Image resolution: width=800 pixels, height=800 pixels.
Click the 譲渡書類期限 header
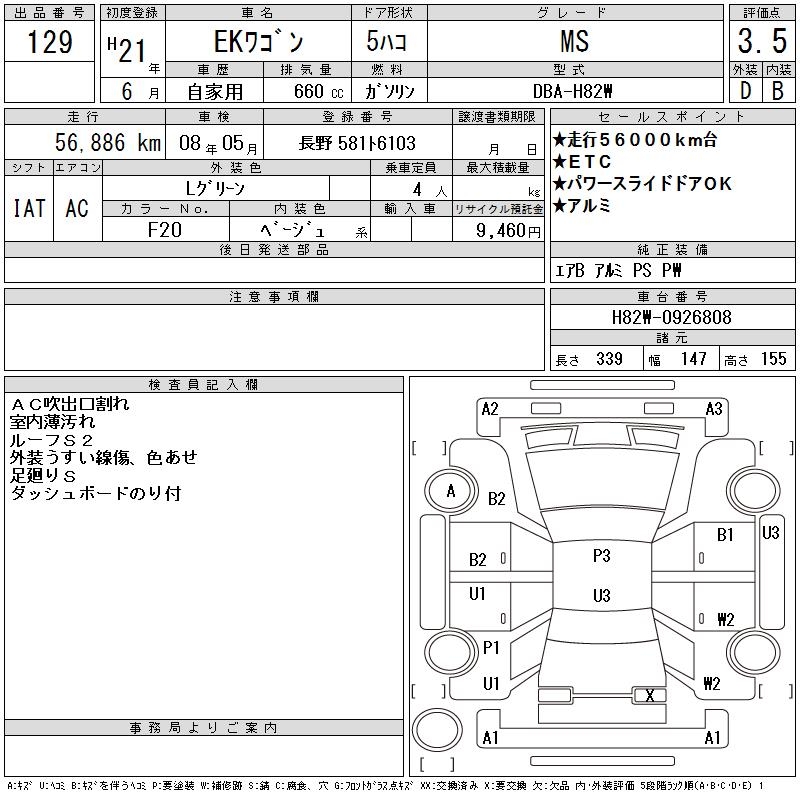497,117
